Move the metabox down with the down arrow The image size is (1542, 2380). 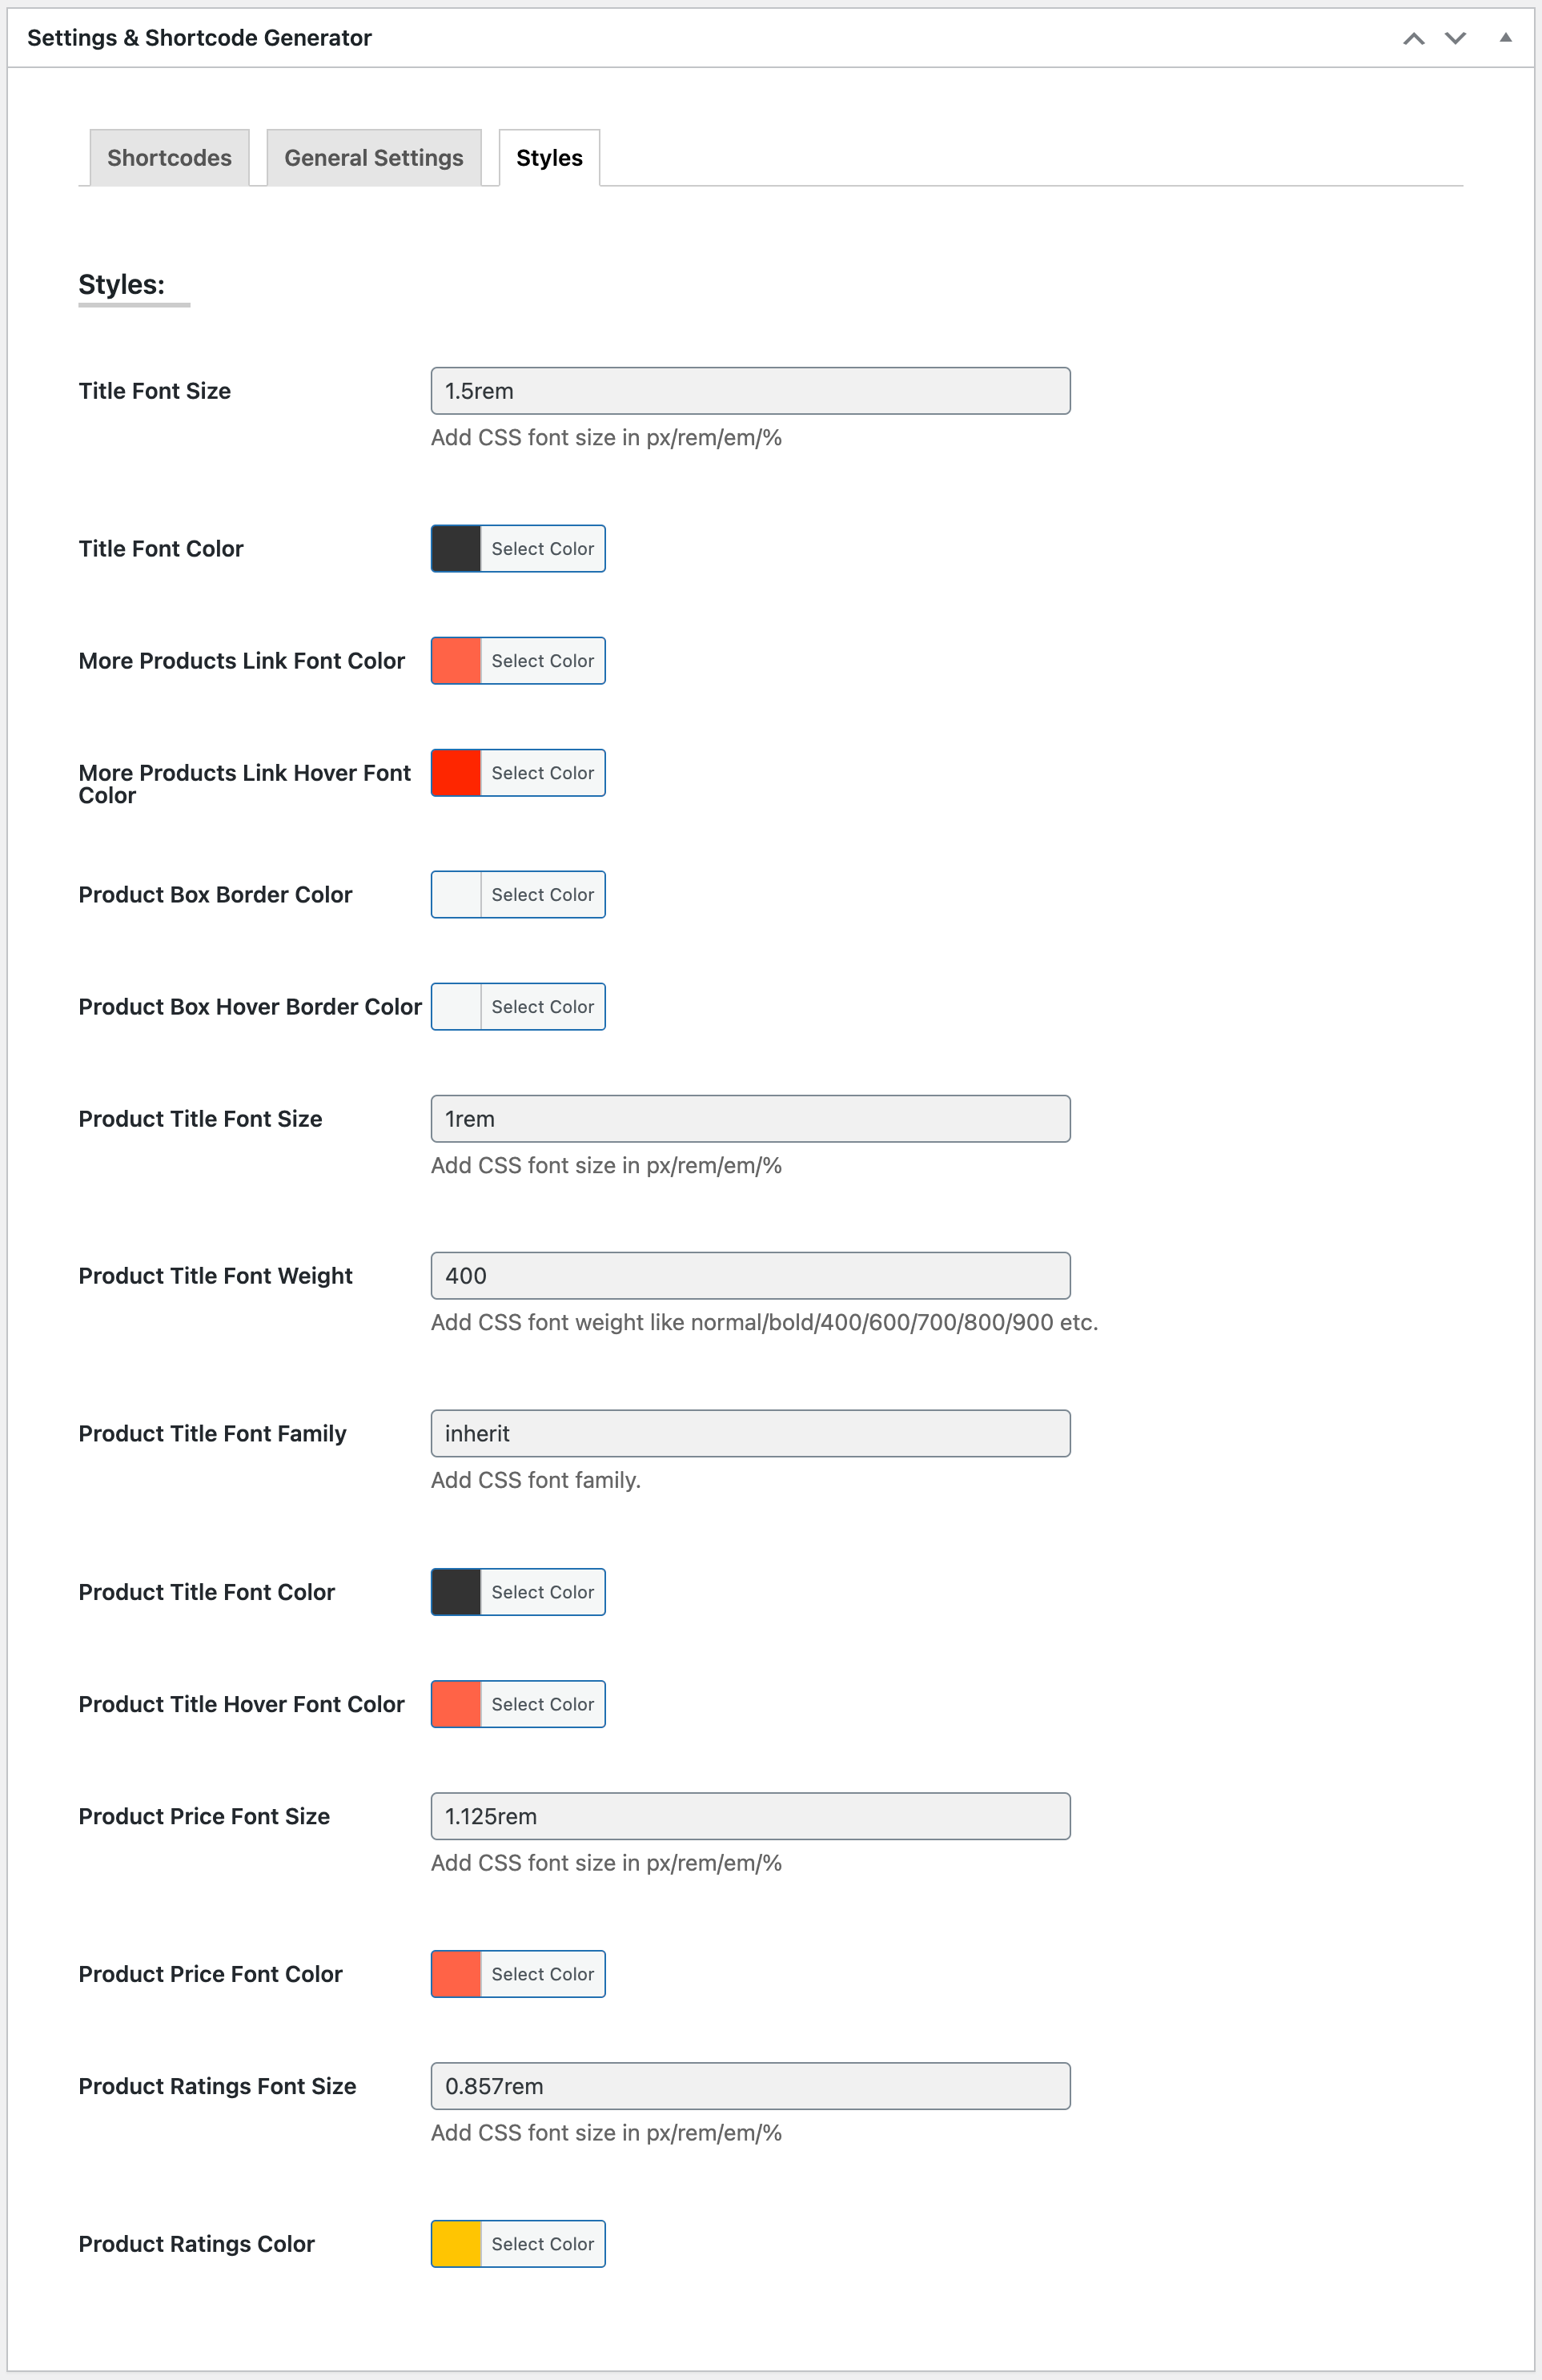point(1455,38)
